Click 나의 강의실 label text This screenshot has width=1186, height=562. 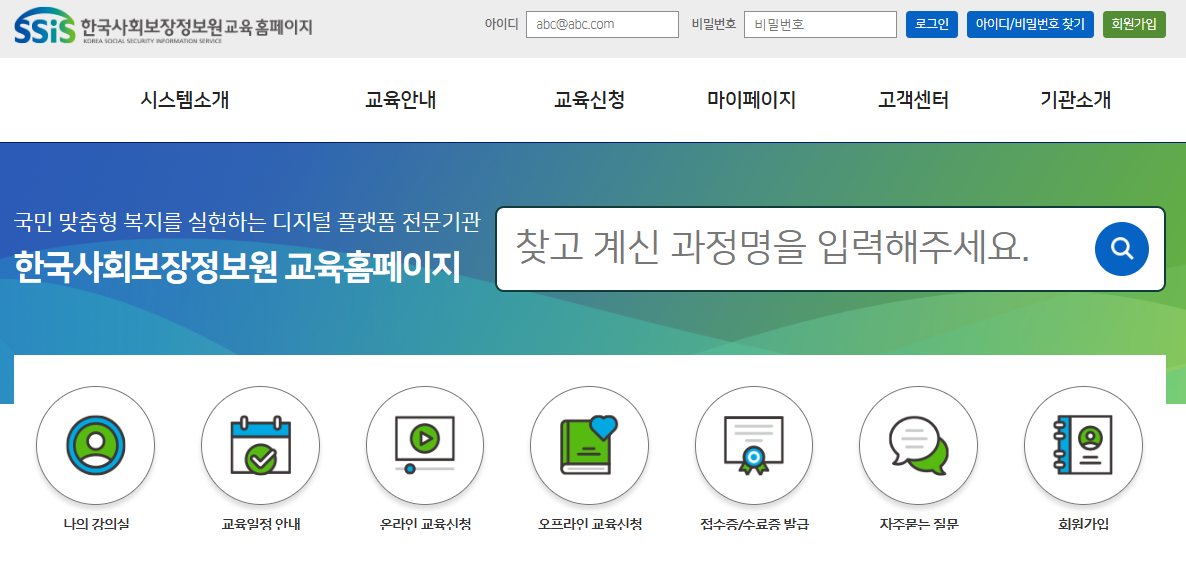point(95,524)
